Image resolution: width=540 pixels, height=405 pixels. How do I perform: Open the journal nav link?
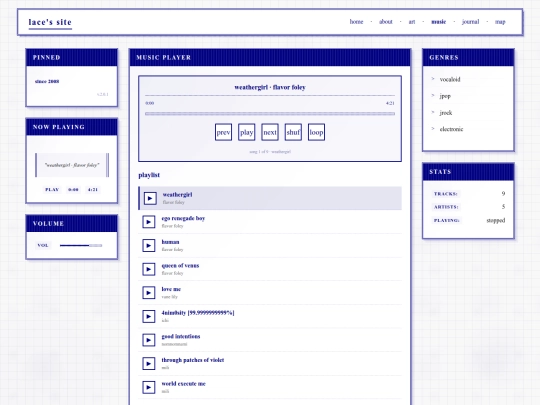tap(470, 22)
